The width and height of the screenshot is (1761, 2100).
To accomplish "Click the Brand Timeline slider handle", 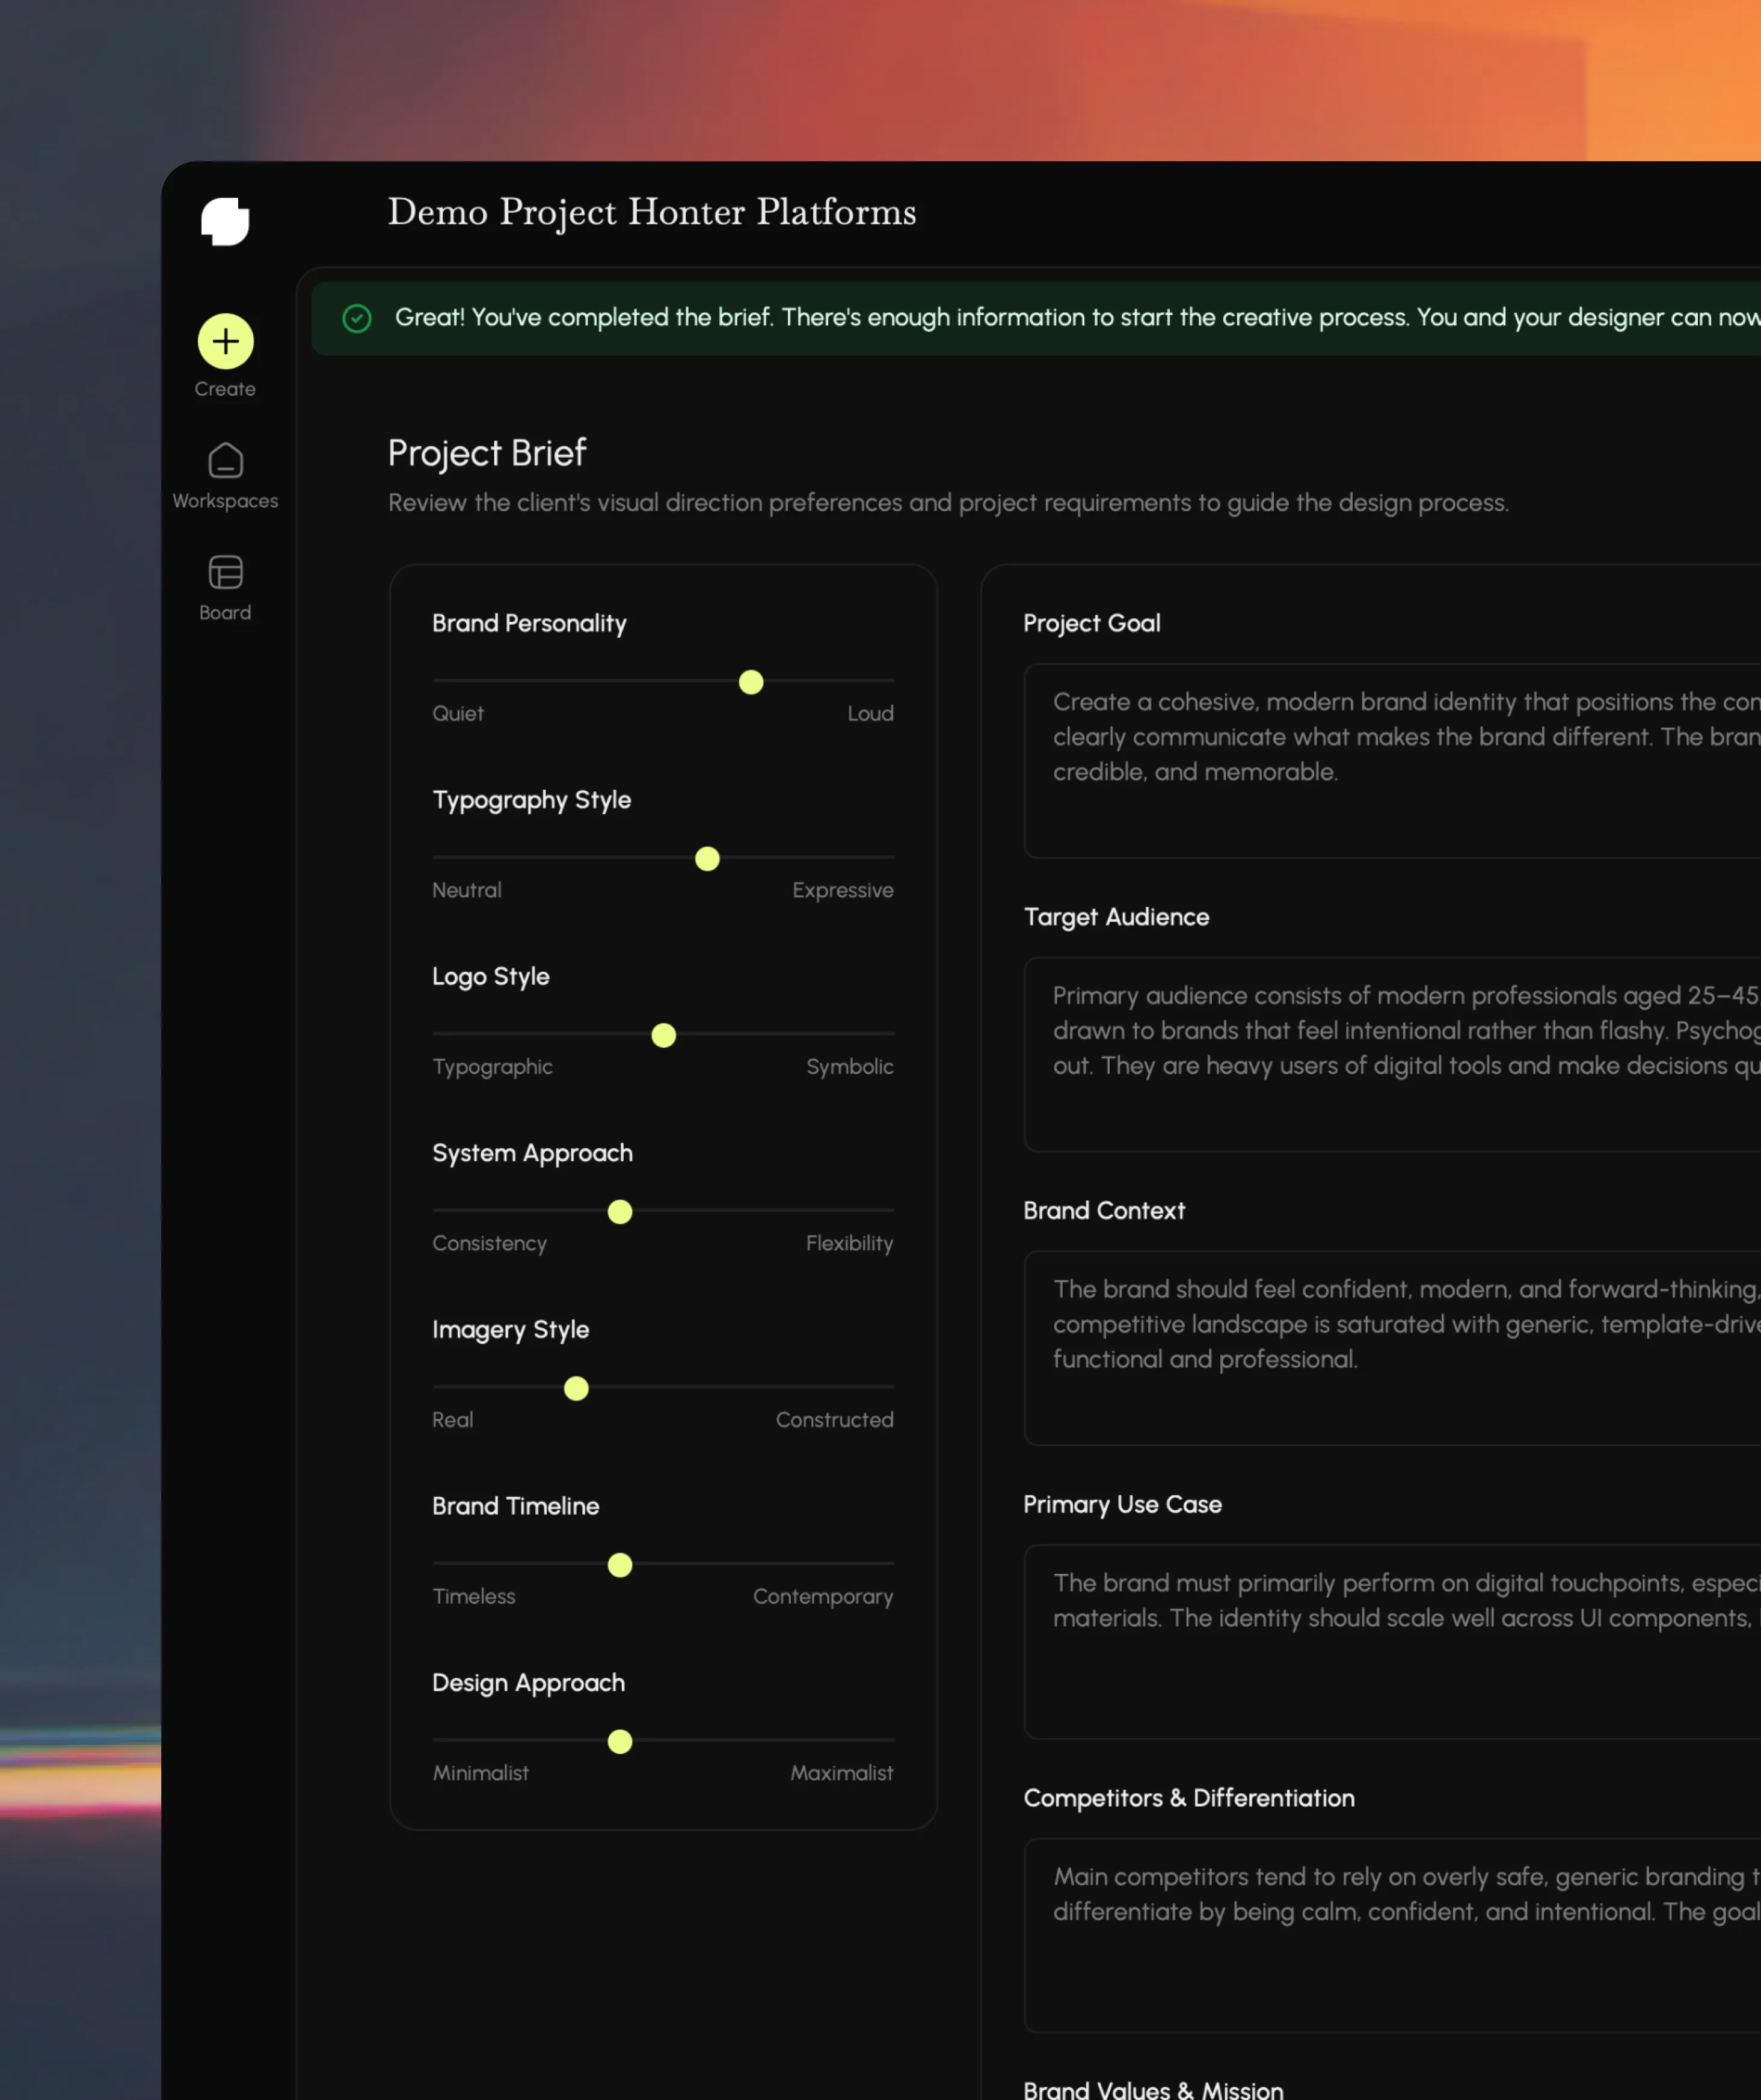I will 620,1565.
